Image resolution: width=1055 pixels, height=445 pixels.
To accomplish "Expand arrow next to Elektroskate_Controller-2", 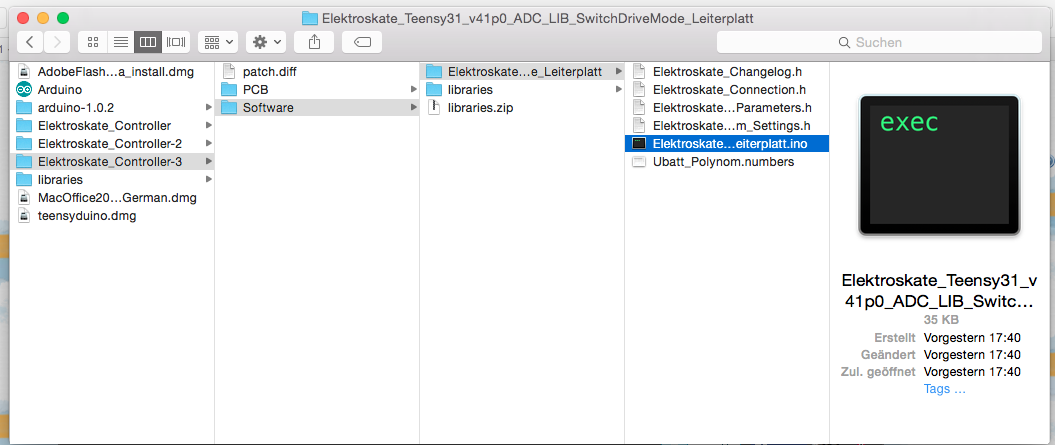I will click(x=209, y=143).
